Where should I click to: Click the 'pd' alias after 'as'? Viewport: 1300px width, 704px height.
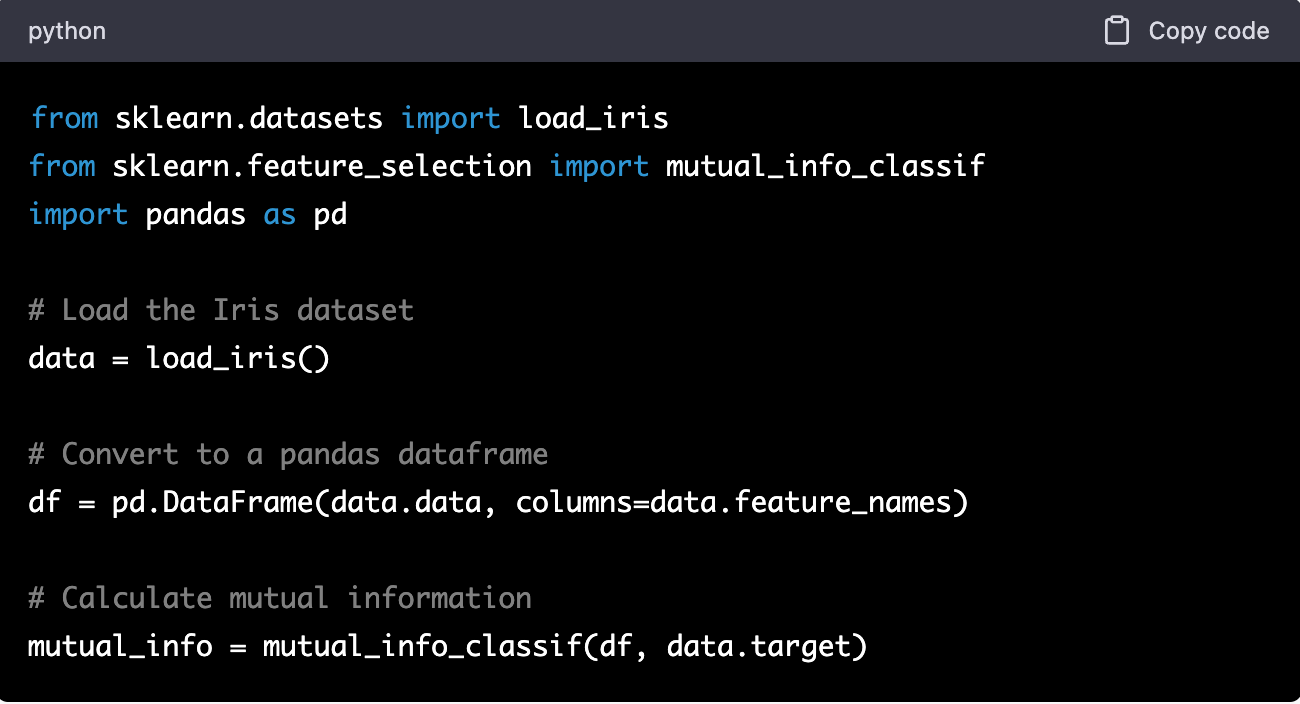point(330,214)
